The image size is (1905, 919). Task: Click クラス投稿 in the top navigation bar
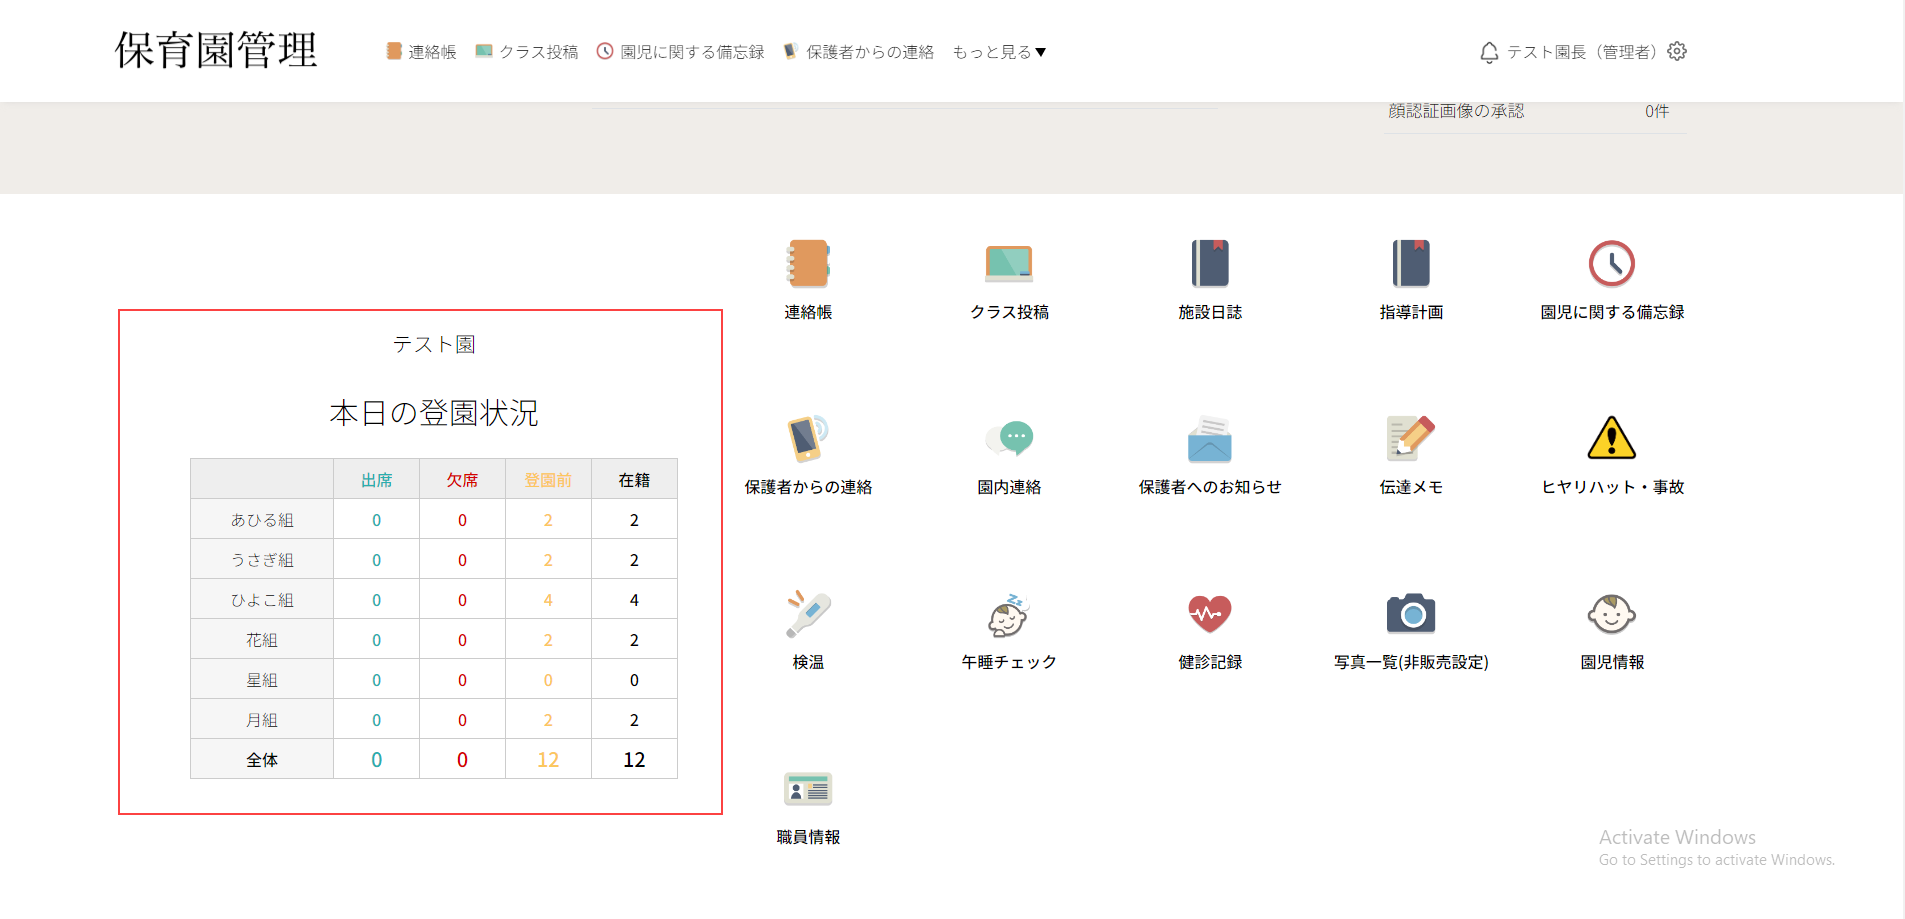527,52
